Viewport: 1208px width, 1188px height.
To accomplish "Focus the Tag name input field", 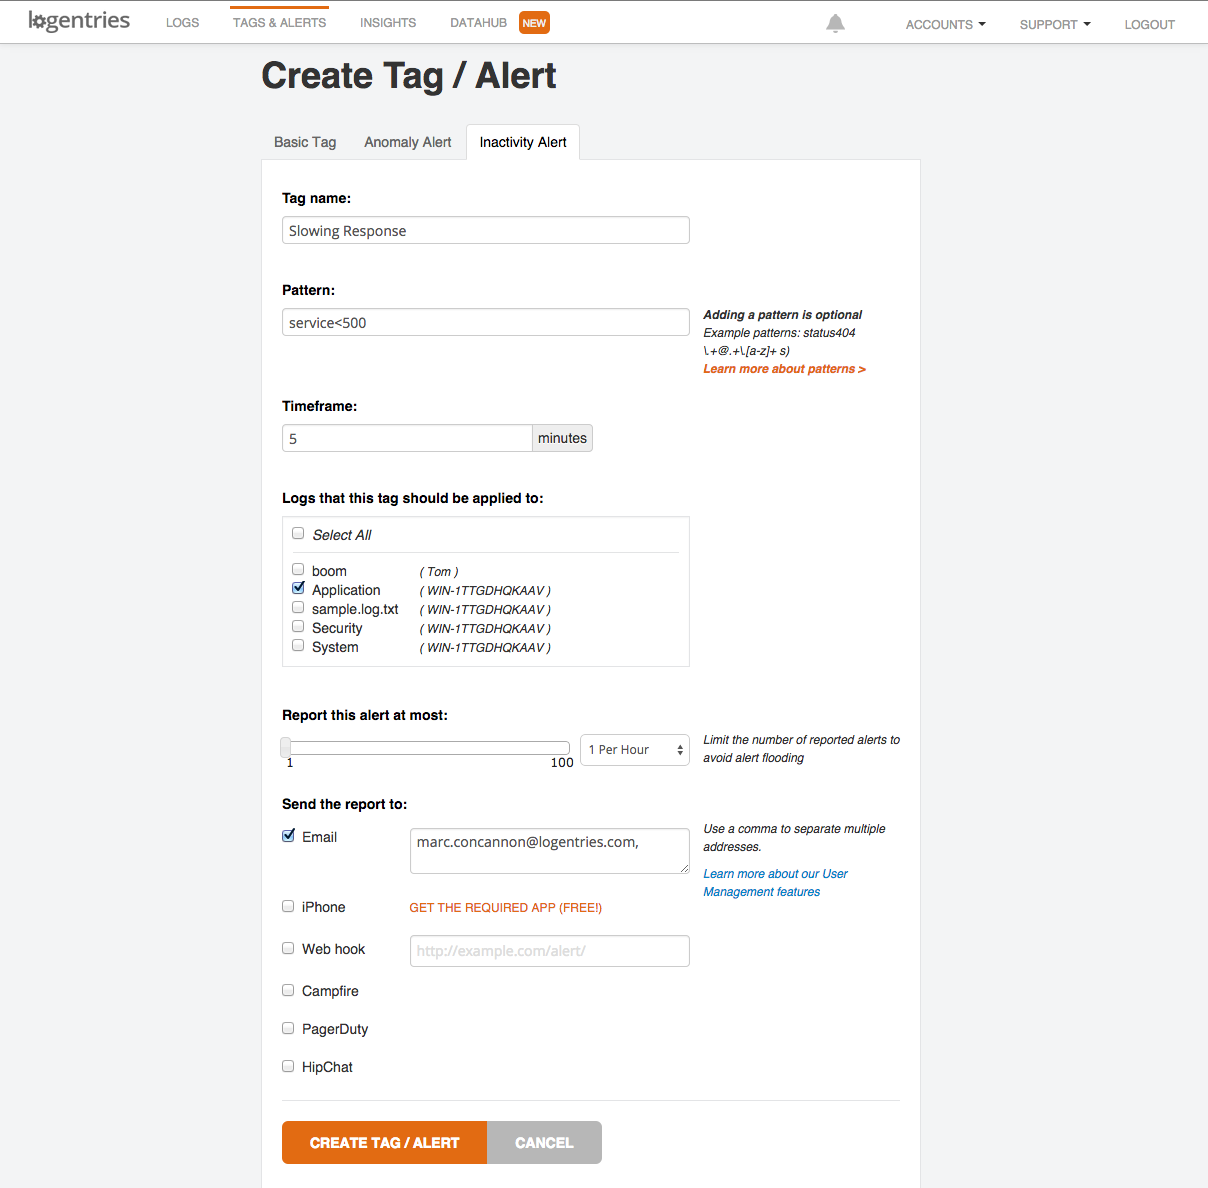I will [485, 231].
